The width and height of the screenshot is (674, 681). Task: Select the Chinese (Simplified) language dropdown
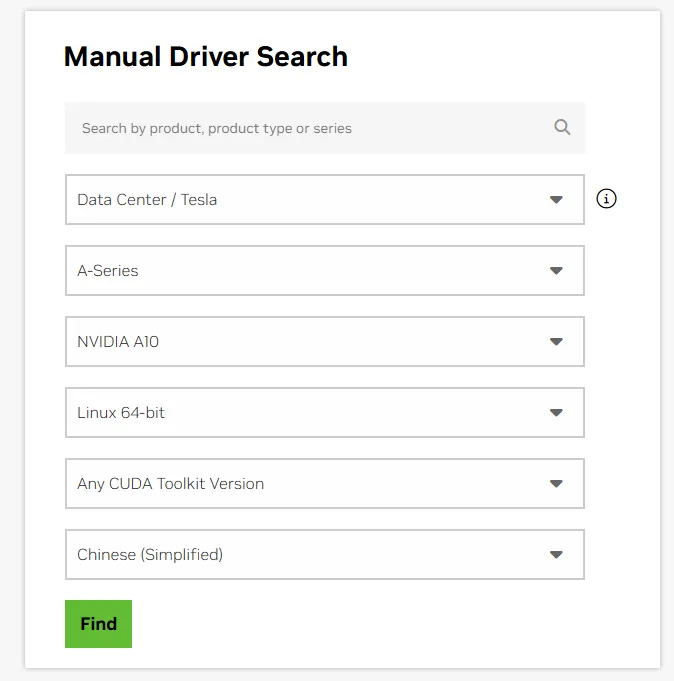pos(325,555)
